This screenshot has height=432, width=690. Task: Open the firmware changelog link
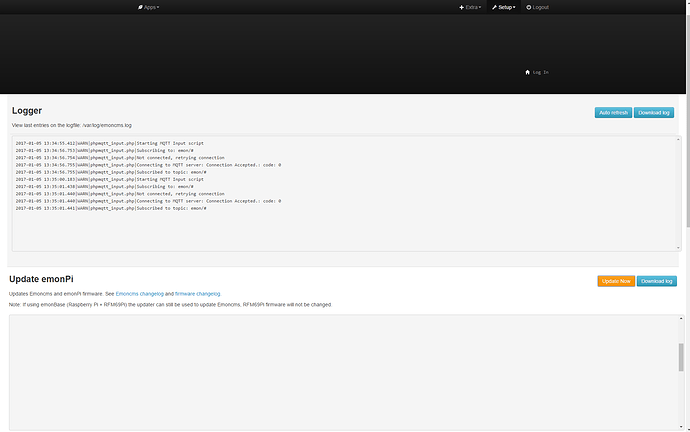pos(198,294)
